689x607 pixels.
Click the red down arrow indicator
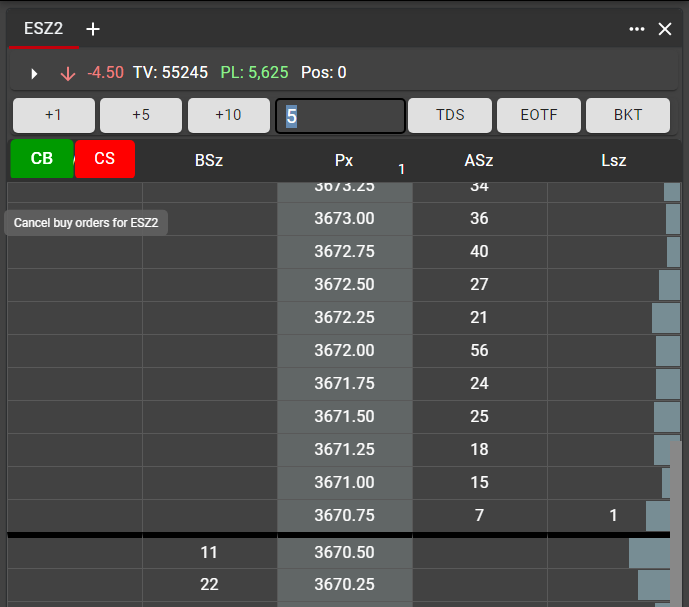click(x=68, y=73)
